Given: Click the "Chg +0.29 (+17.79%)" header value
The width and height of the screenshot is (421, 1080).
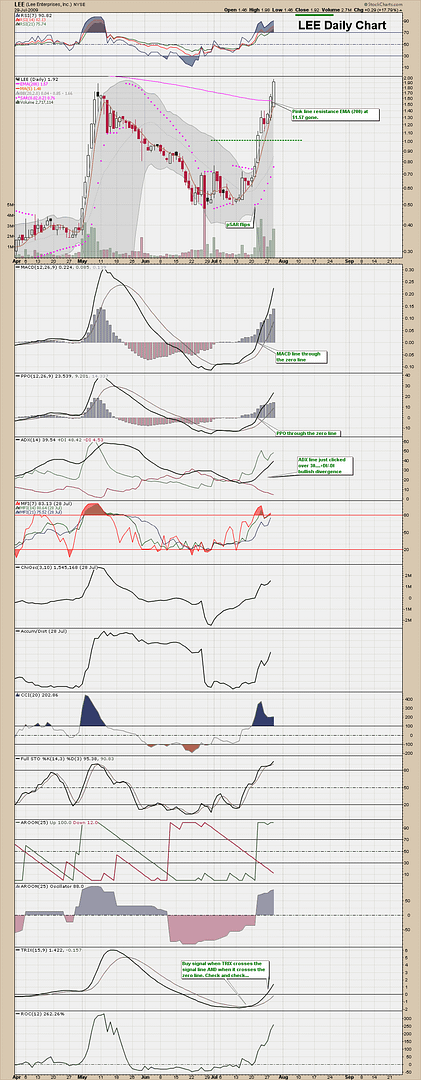Looking at the screenshot, I should pyautogui.click(x=378, y=12).
